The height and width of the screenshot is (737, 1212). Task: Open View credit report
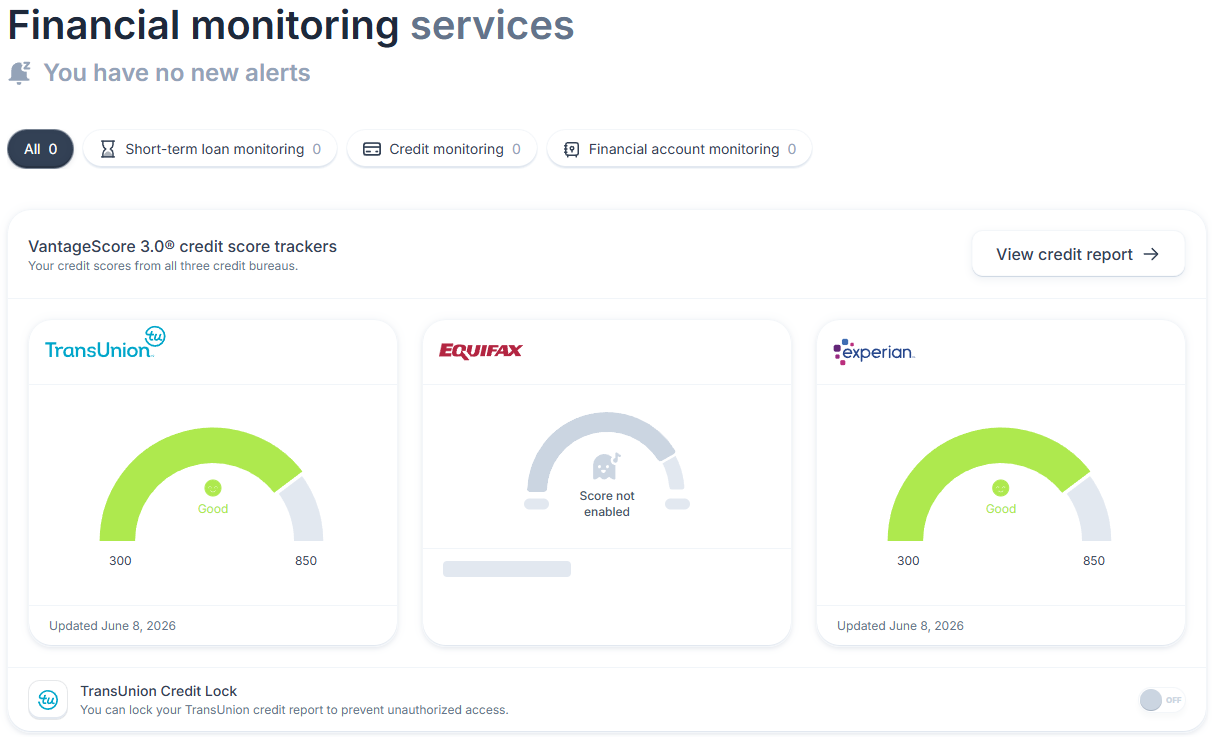[1078, 254]
